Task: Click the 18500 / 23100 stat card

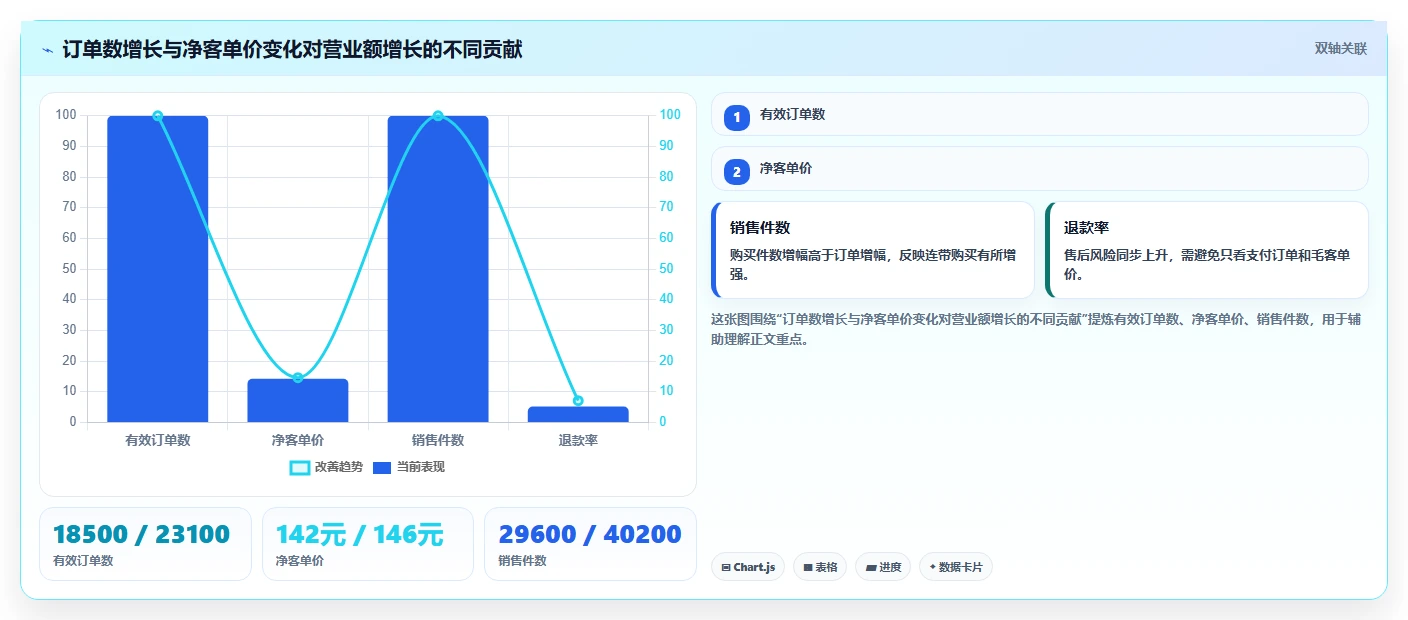Action: tap(145, 544)
